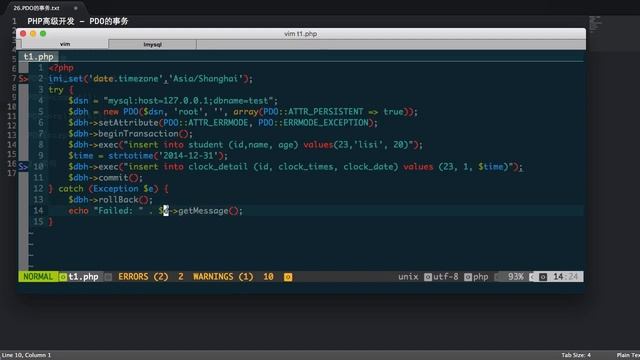
Task: Click utf-8 encoding in statusline
Action: [x=446, y=277]
